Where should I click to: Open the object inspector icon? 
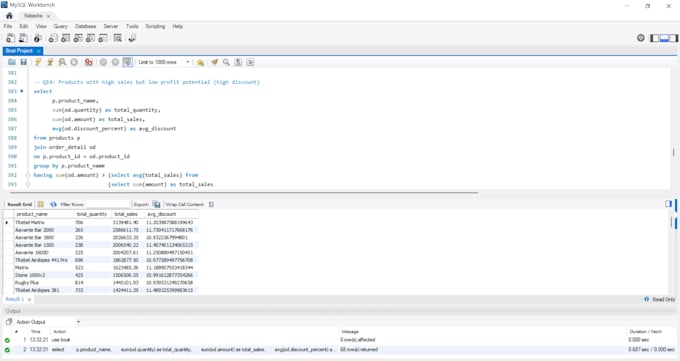[38, 38]
